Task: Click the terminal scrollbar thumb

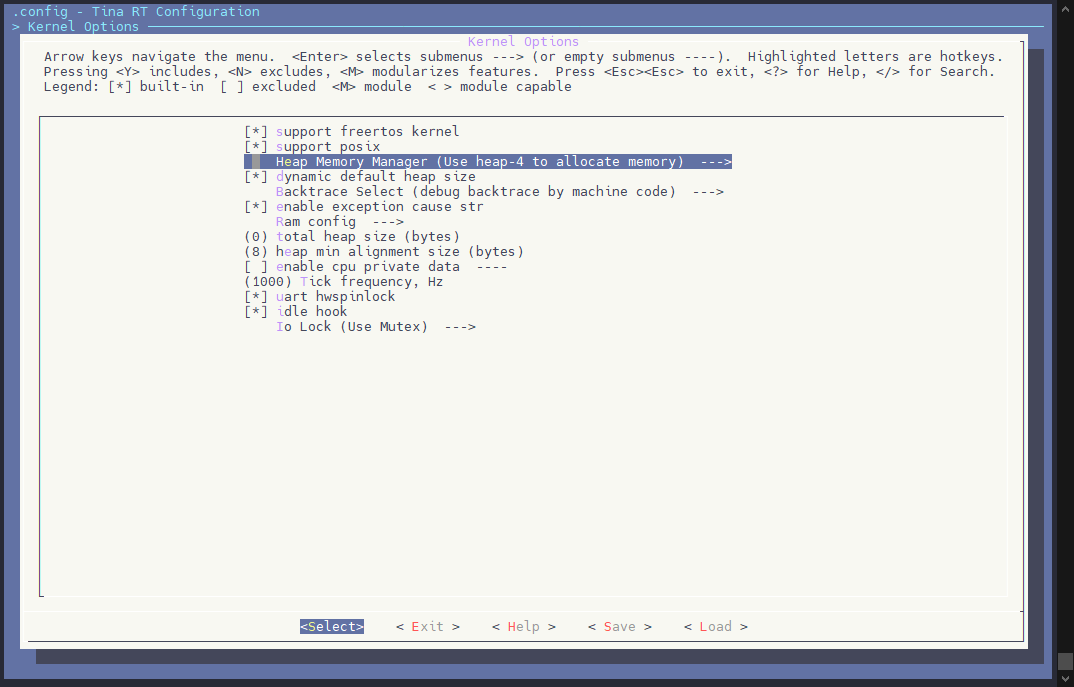Action: (x=1065, y=661)
